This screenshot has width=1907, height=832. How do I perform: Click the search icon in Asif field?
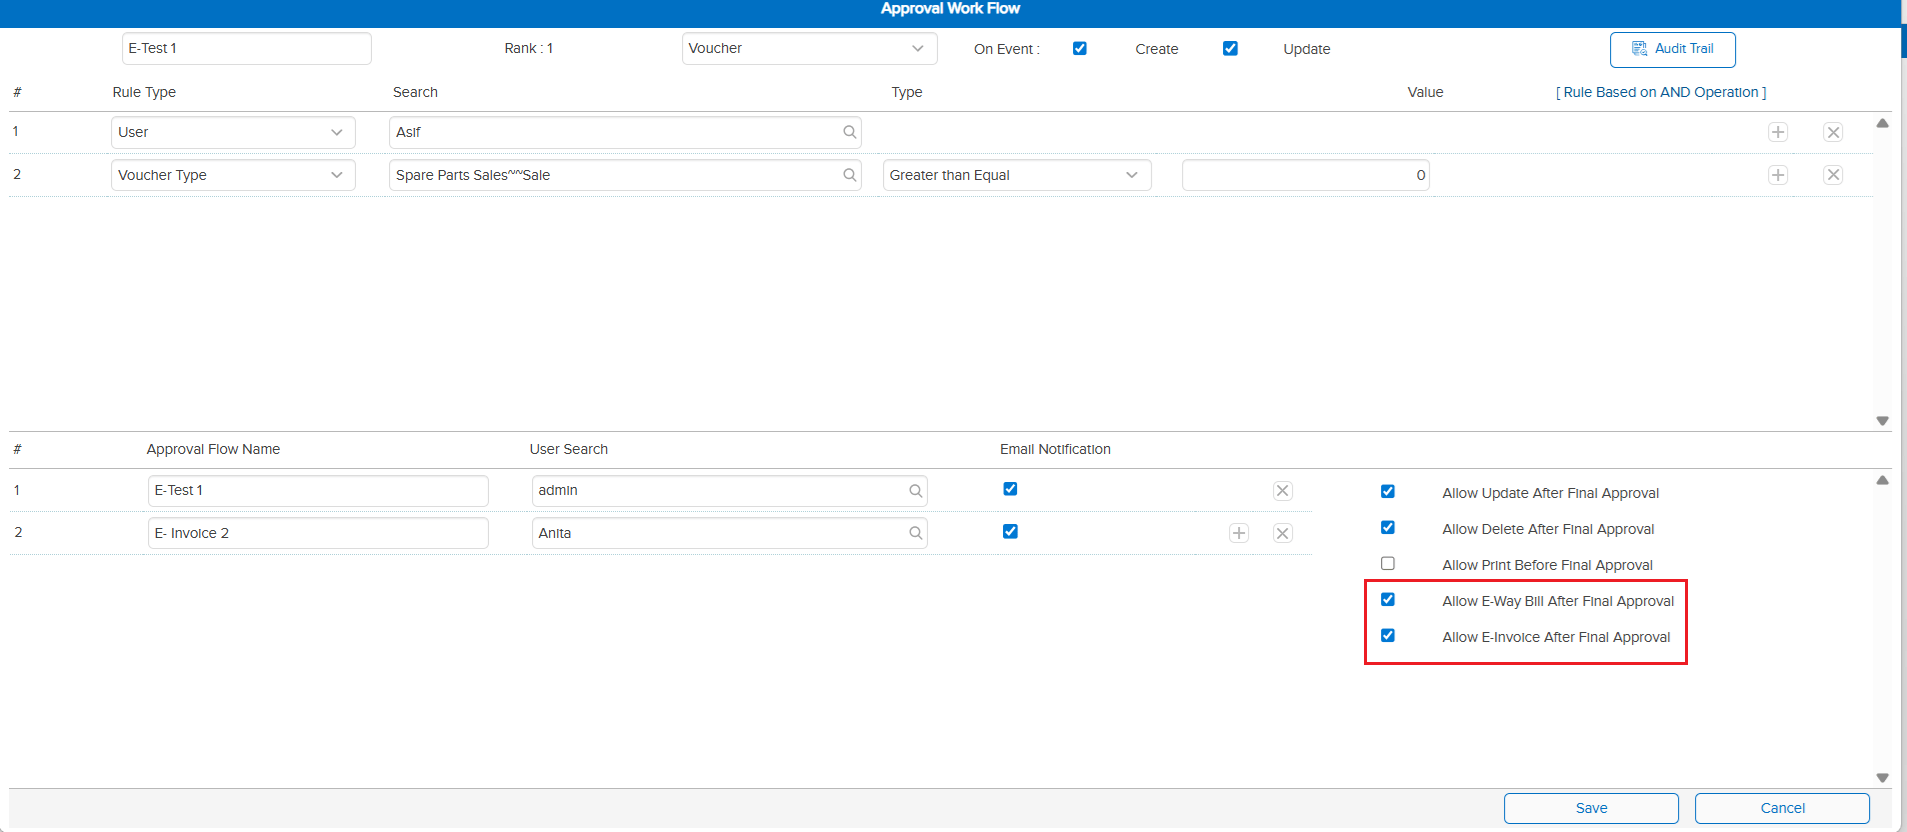pos(849,132)
